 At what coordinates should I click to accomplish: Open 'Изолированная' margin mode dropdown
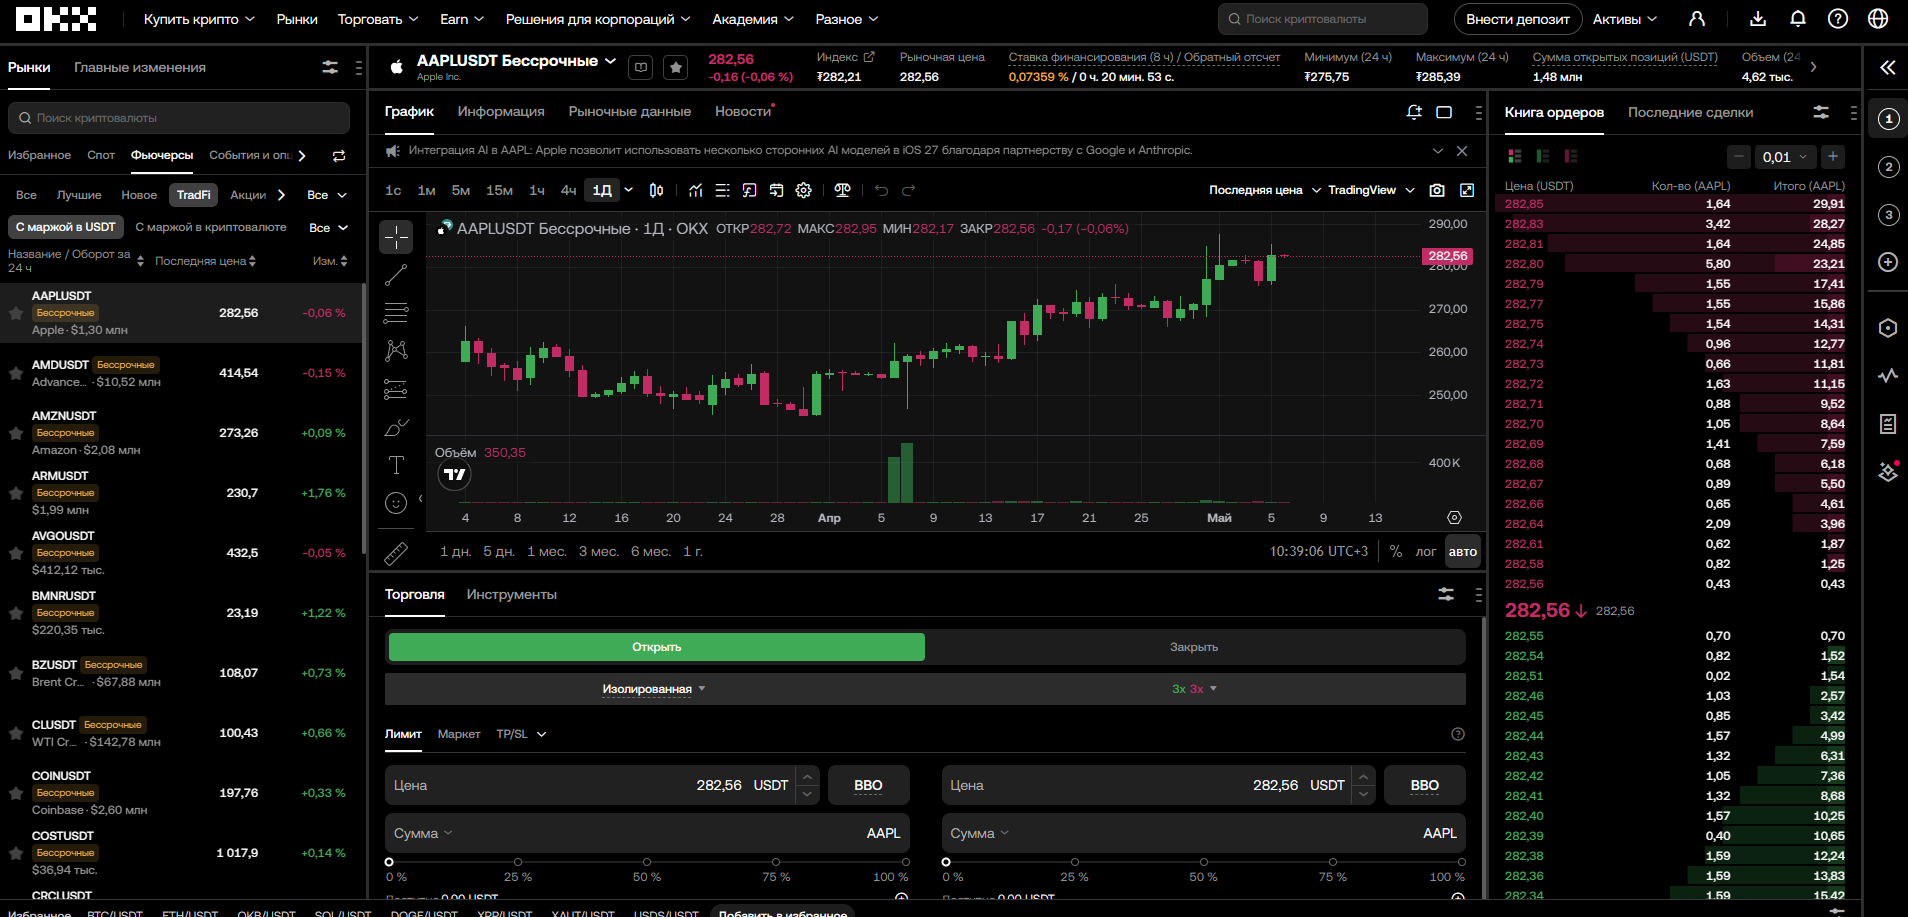[x=654, y=689]
